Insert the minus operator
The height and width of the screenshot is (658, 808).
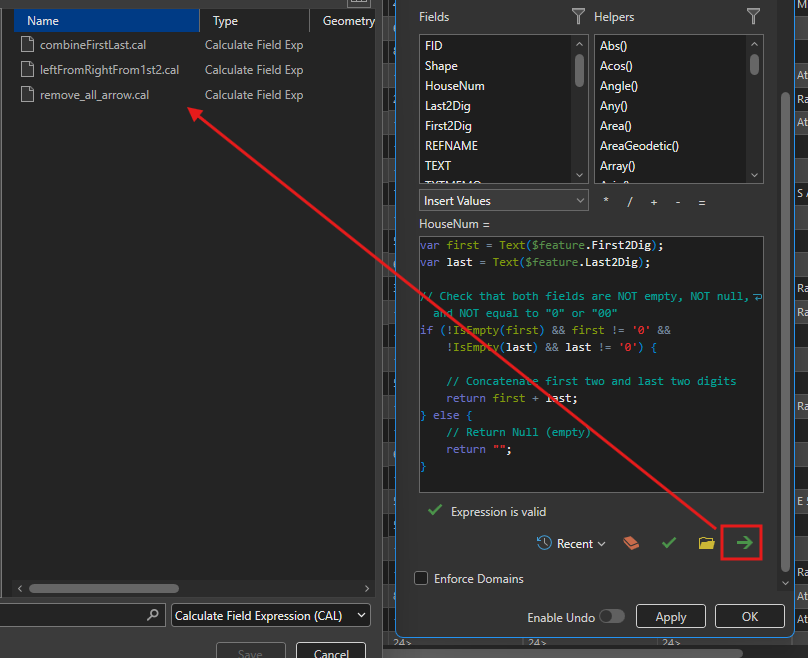pyautogui.click(x=678, y=203)
